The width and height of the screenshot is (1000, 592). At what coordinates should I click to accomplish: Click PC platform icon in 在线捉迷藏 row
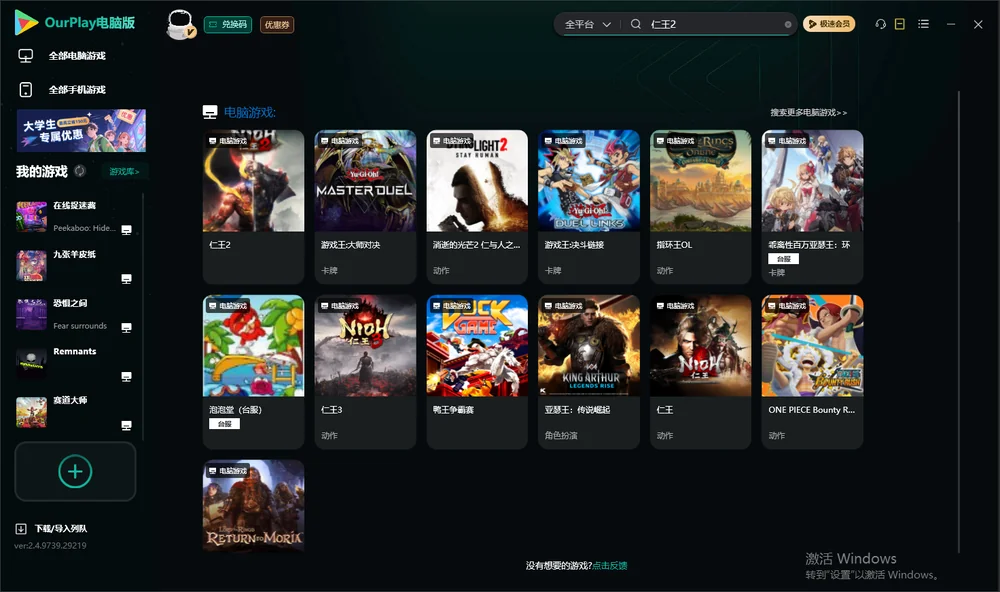point(126,230)
